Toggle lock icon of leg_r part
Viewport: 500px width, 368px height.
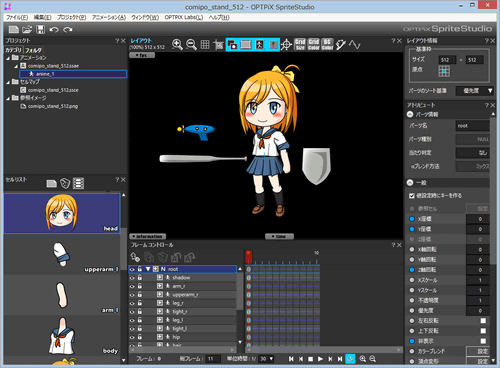(140, 303)
